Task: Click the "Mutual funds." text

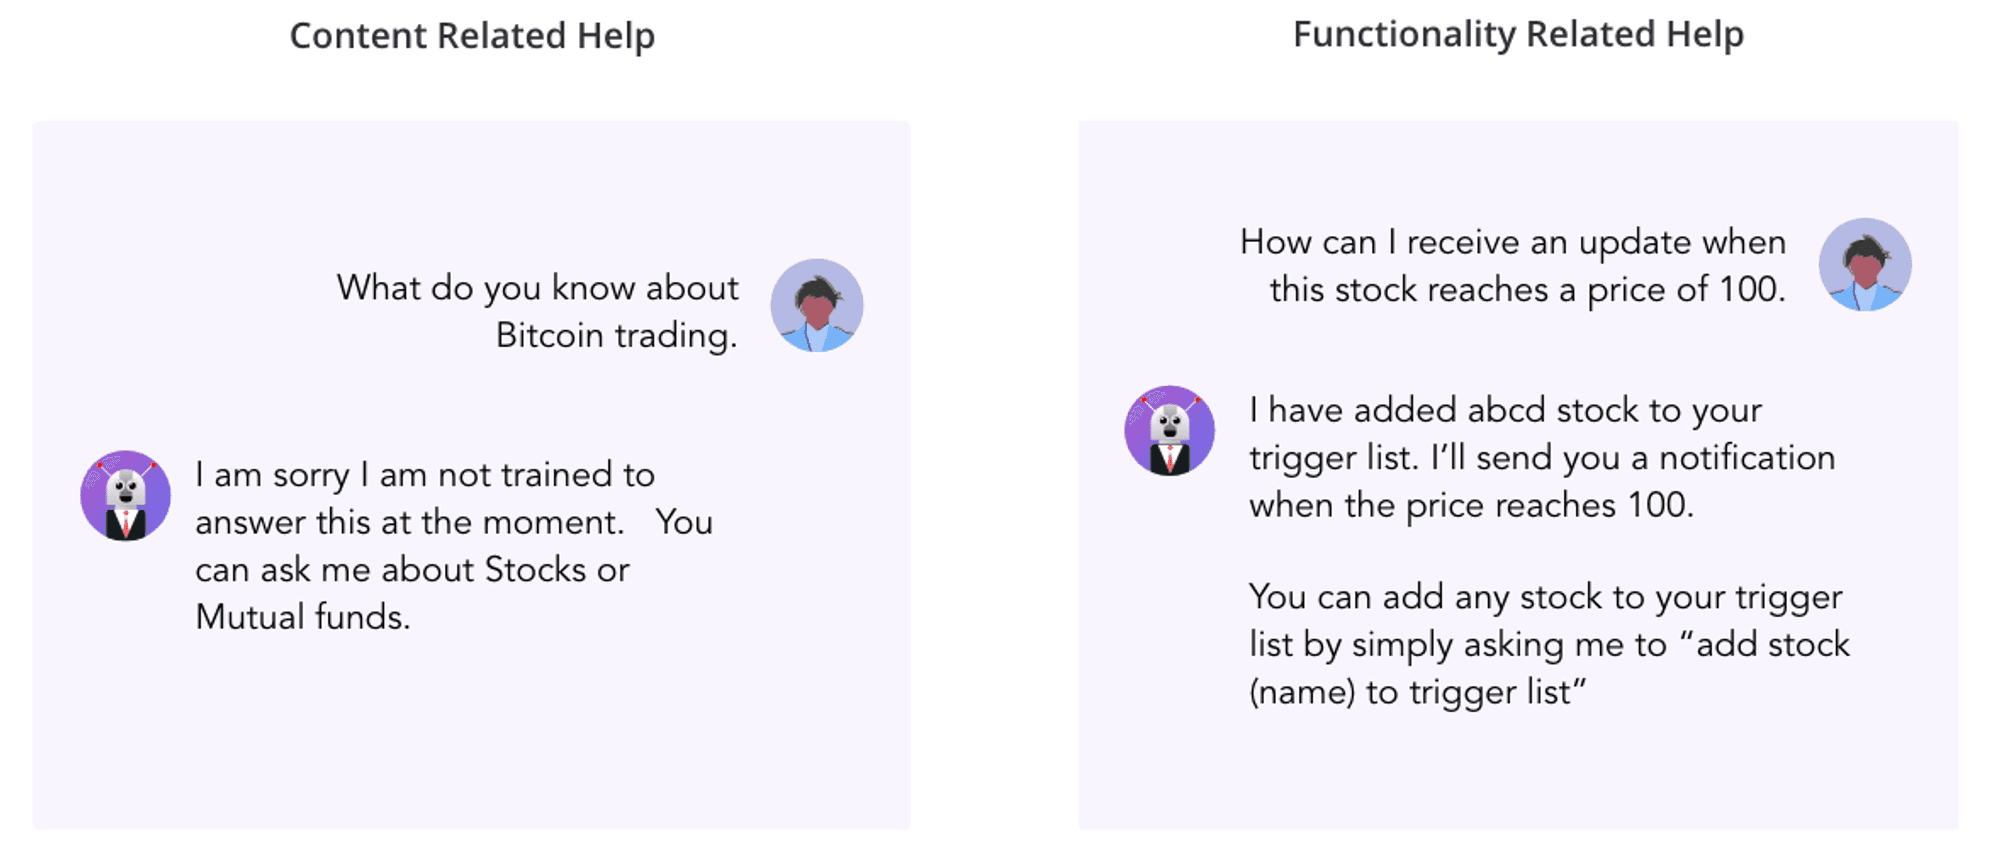Action: [303, 617]
